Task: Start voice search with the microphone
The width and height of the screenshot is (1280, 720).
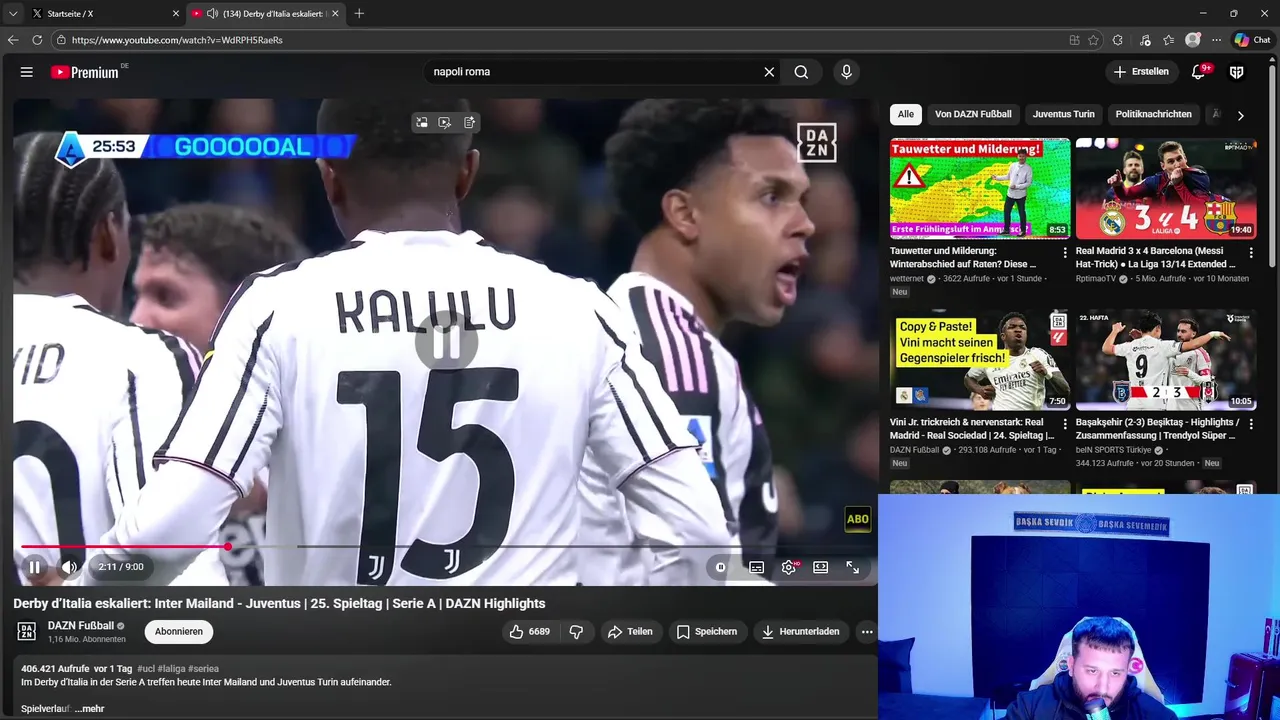Action: (846, 72)
